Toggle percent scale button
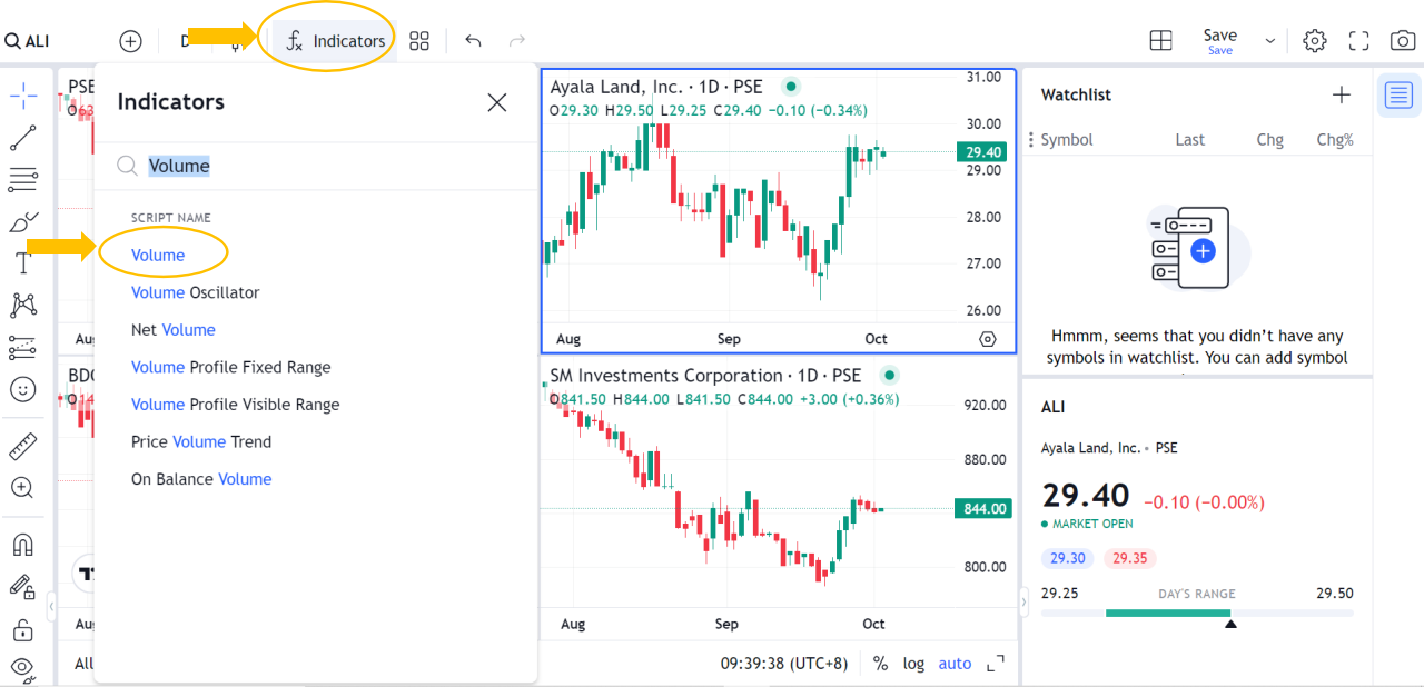The image size is (1424, 688). pyautogui.click(x=880, y=663)
